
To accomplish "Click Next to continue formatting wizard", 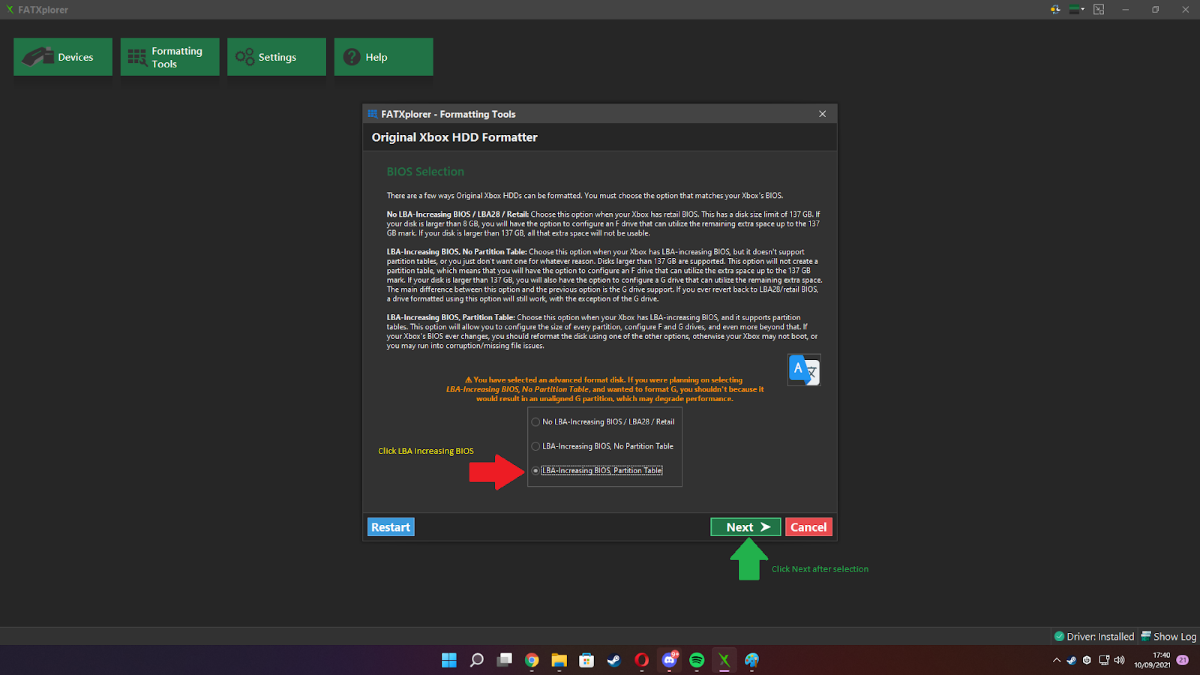I will (x=746, y=527).
